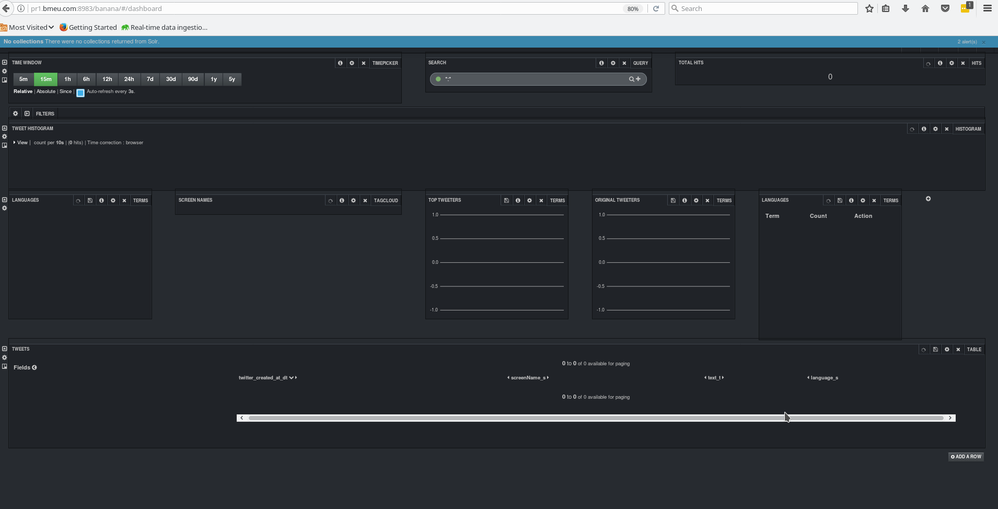Open Screen Names tagcloud settings gear
The image size is (998, 509).
click(353, 200)
